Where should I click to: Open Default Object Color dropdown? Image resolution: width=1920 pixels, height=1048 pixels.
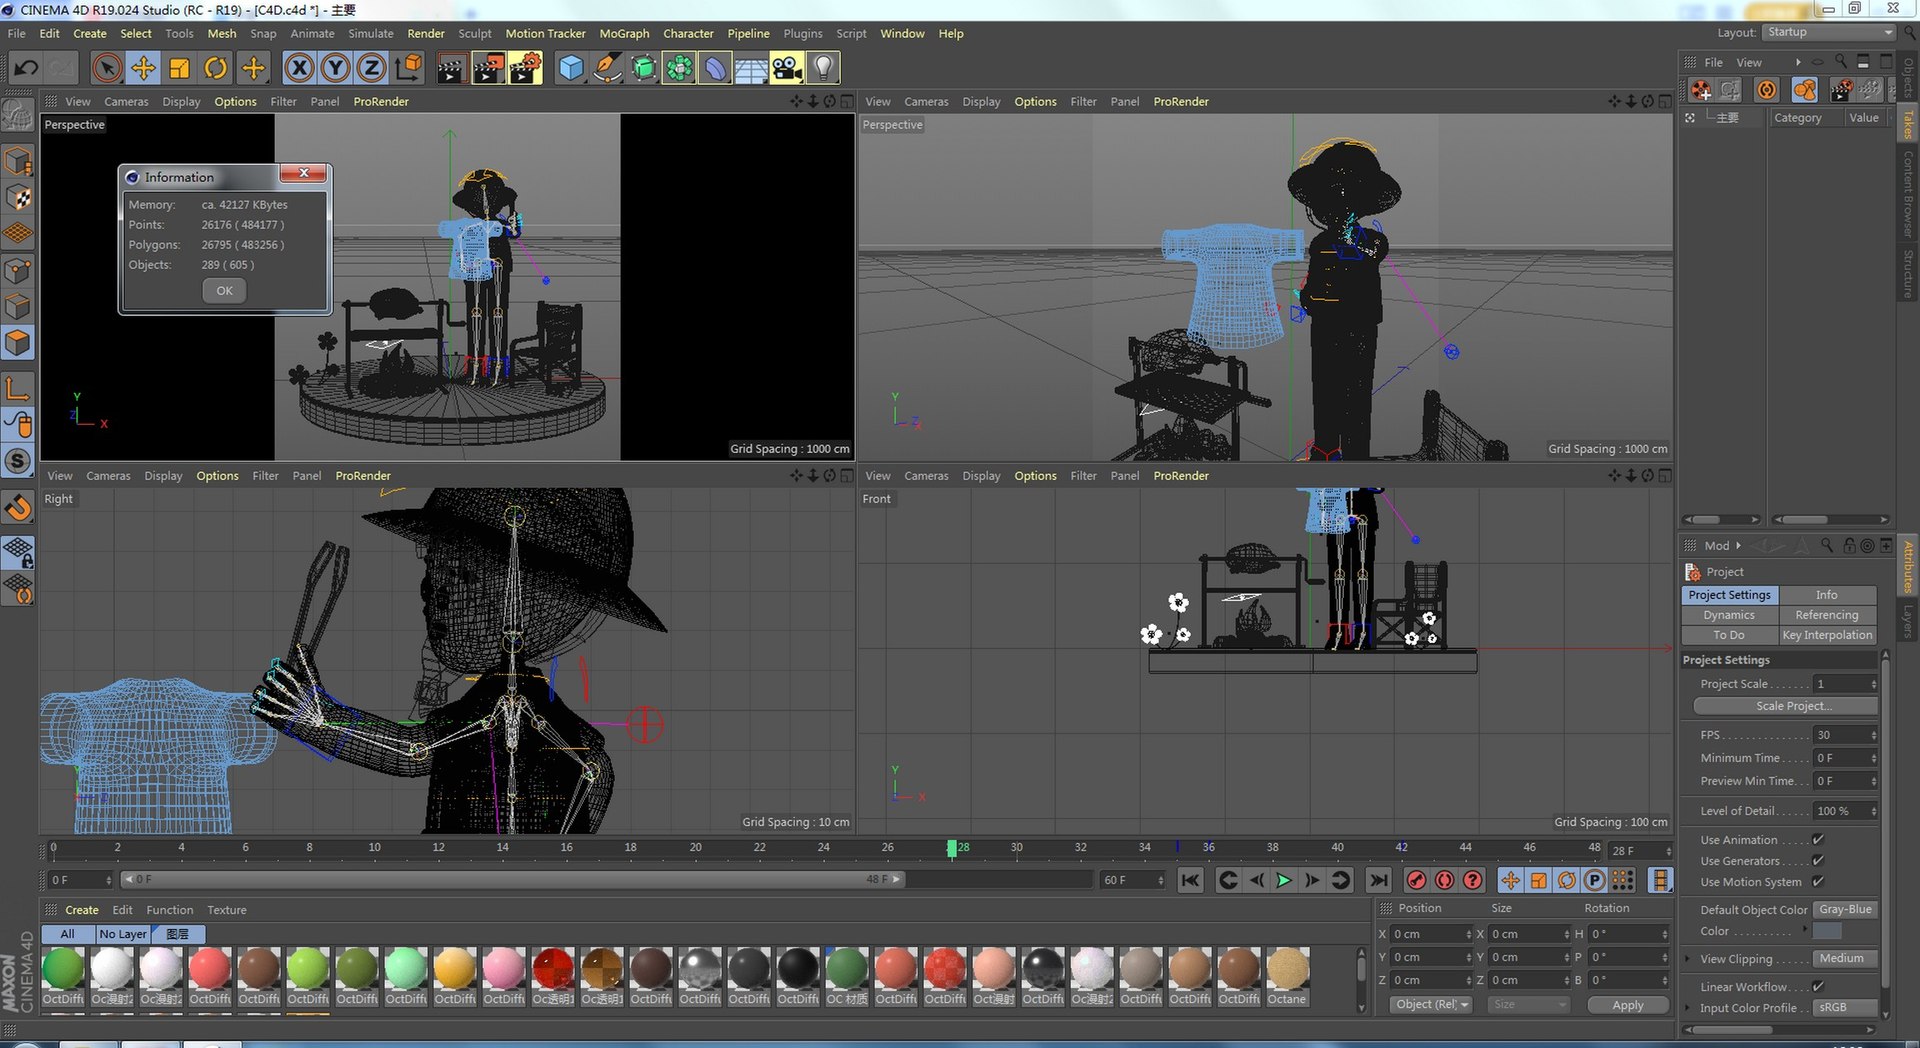point(1846,910)
